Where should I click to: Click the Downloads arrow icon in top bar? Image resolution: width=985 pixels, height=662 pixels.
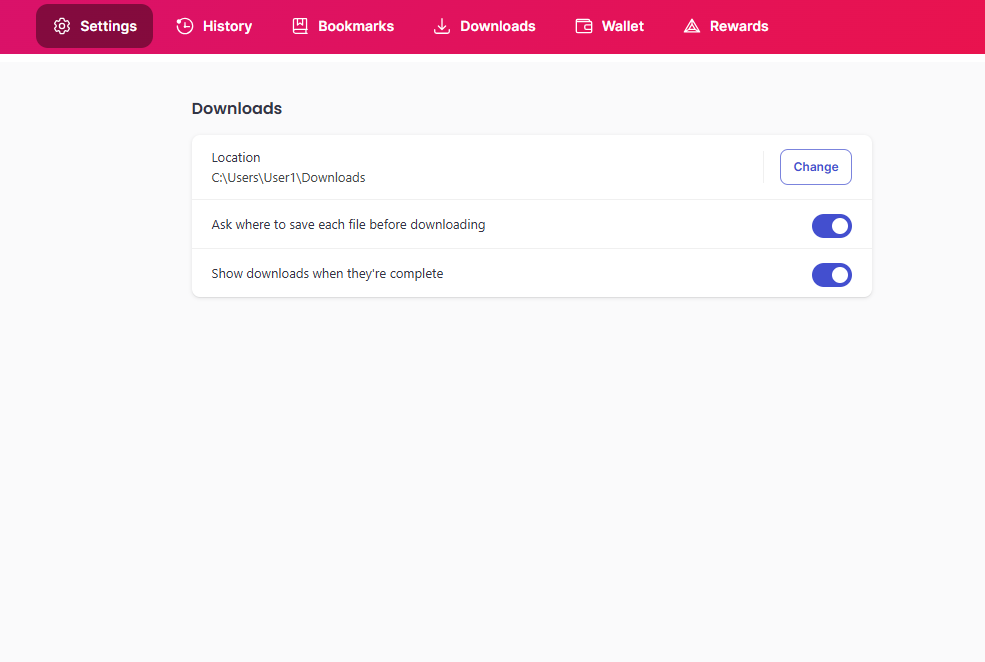click(442, 26)
